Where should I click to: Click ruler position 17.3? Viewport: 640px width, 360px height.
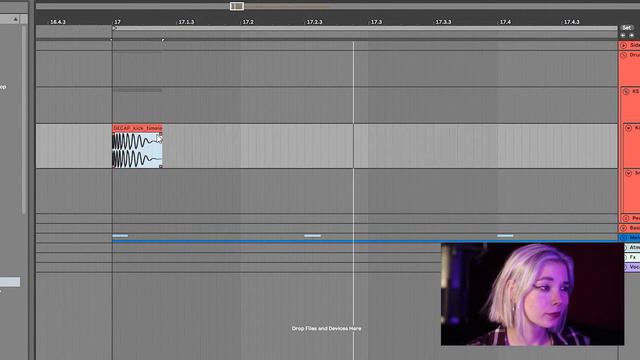[376, 22]
